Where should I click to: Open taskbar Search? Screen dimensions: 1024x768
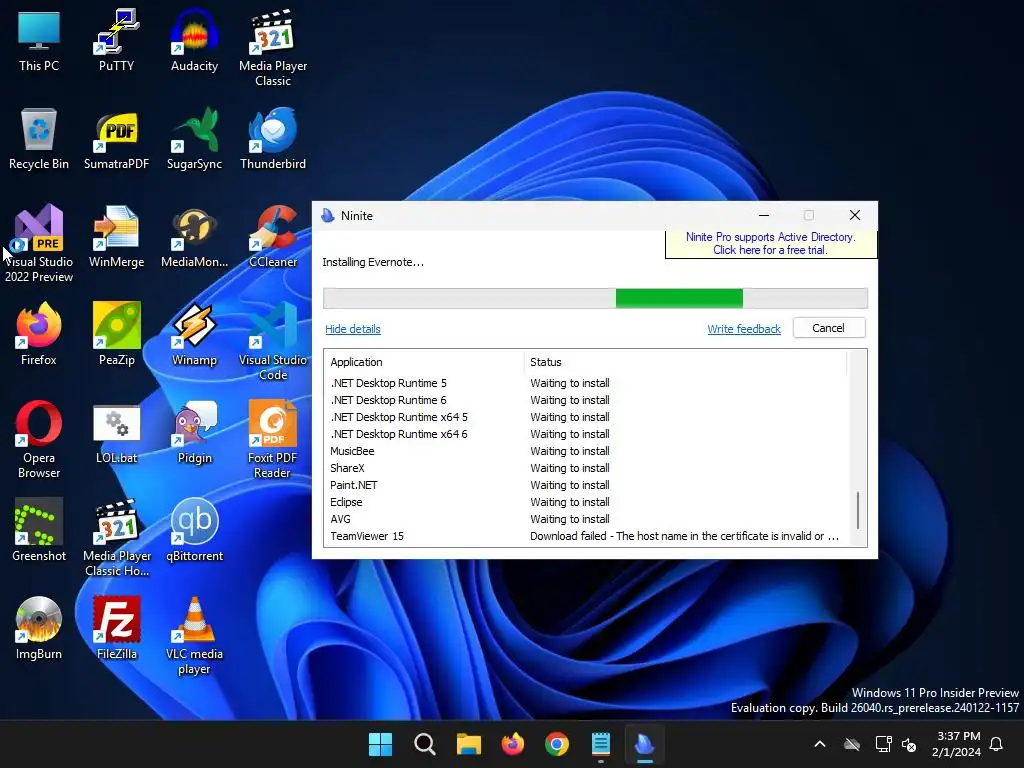tap(424, 744)
